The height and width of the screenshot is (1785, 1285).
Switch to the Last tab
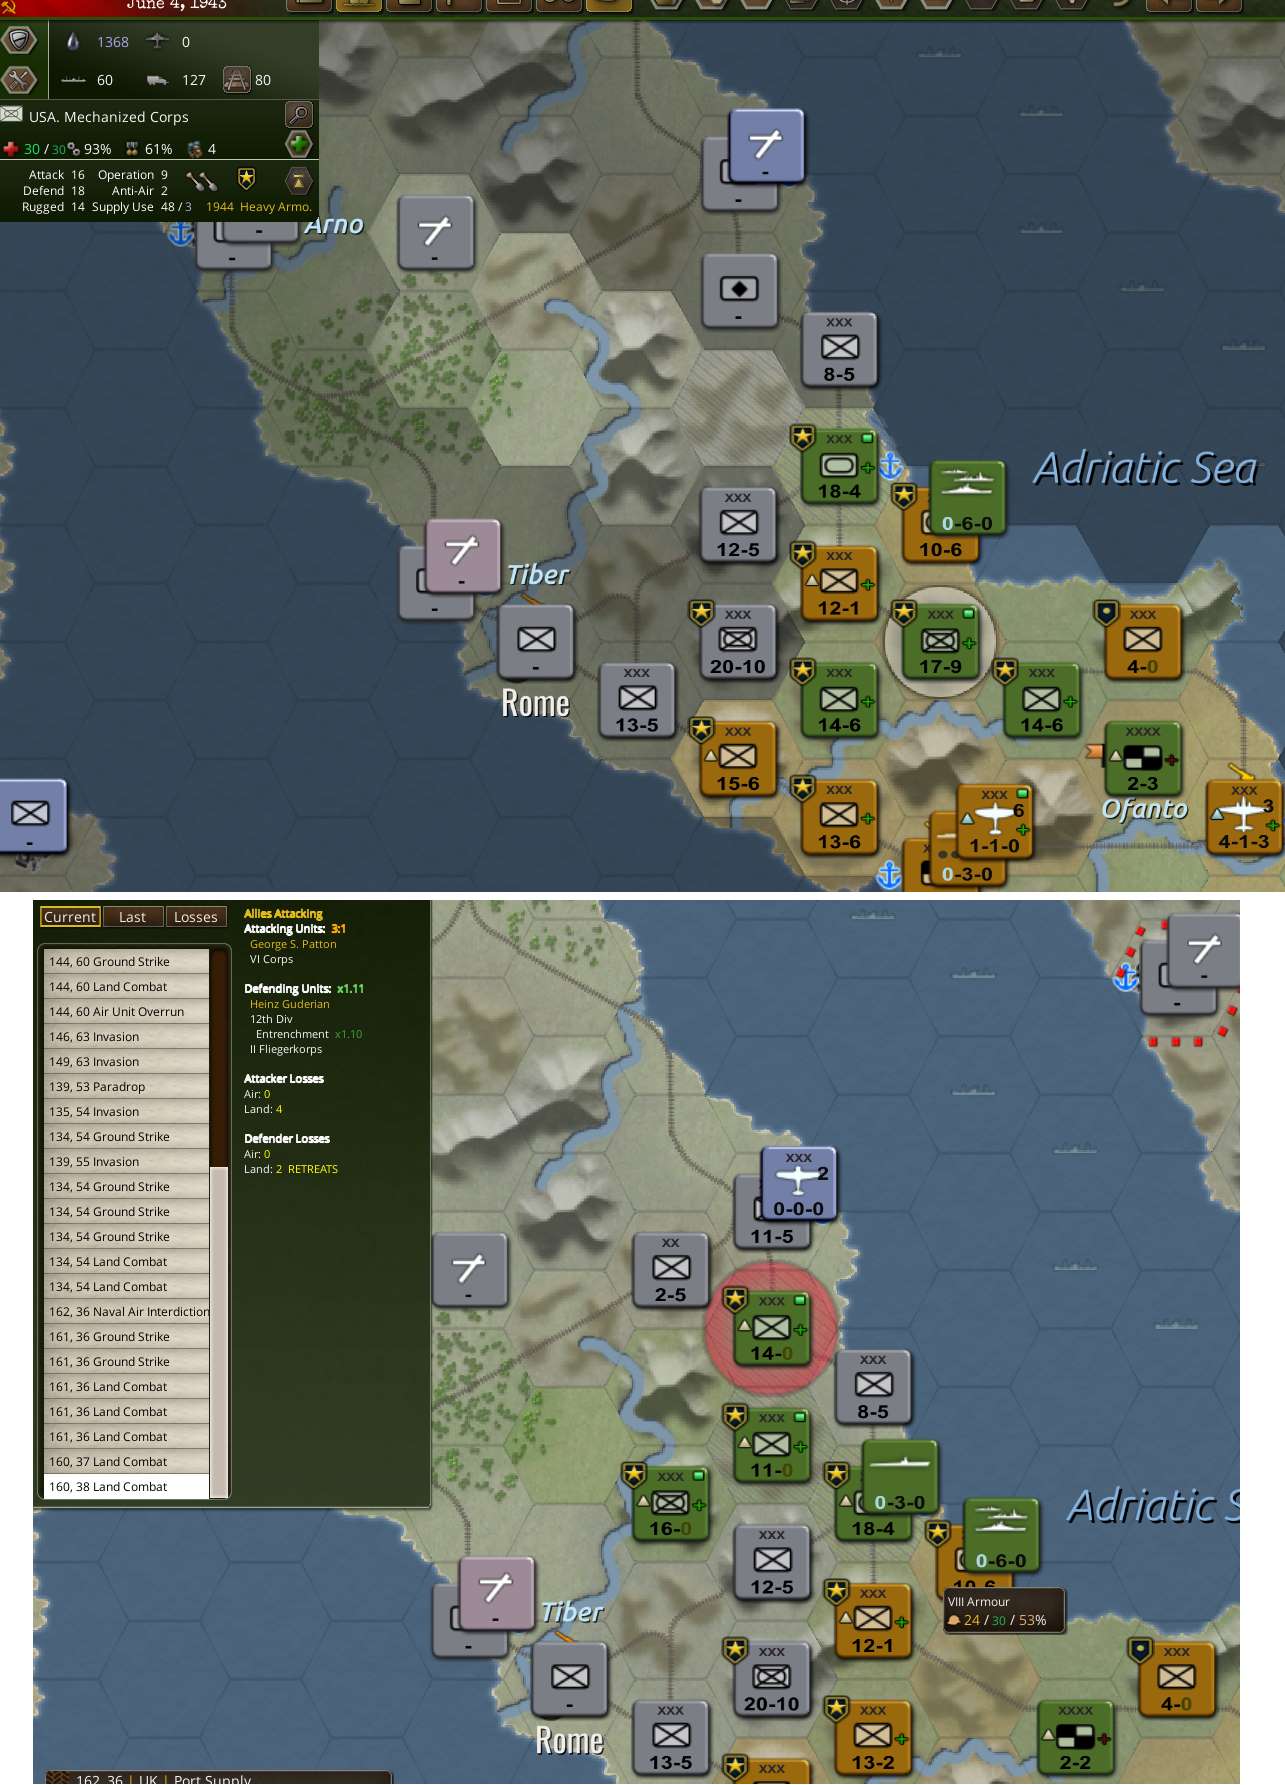(x=132, y=917)
